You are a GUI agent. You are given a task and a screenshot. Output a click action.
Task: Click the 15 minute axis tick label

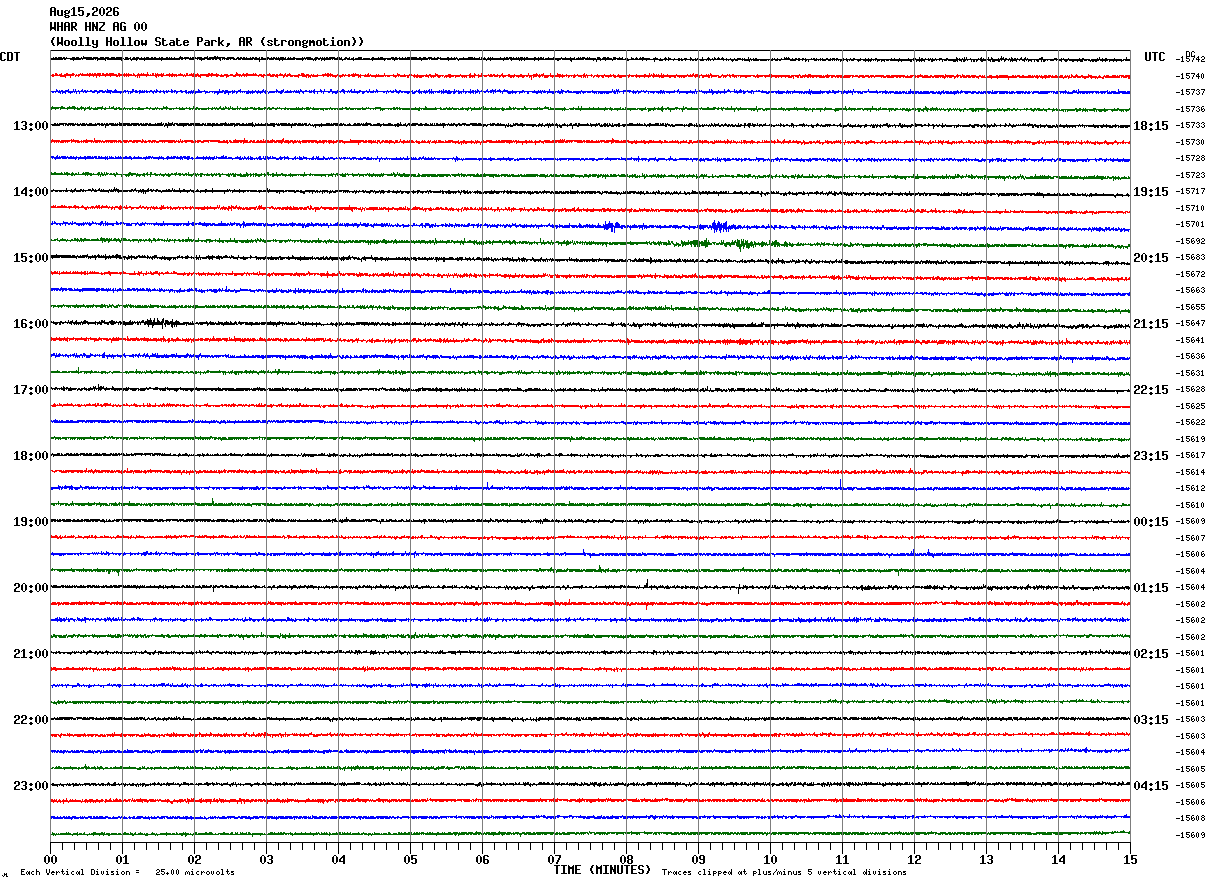pyautogui.click(x=1130, y=859)
